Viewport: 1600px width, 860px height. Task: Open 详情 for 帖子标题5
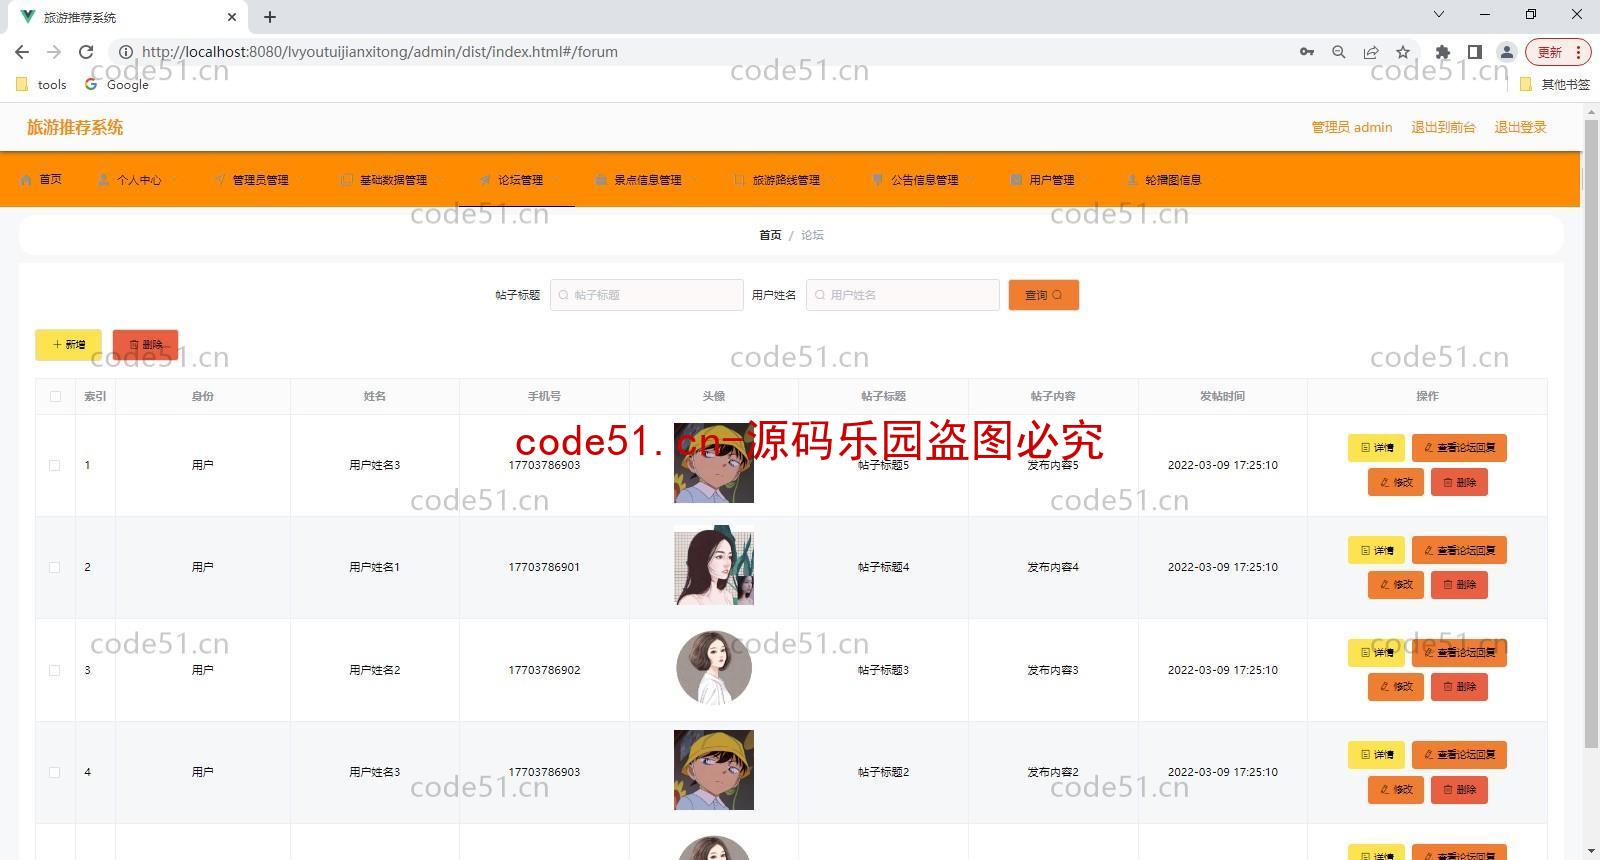click(x=1376, y=448)
